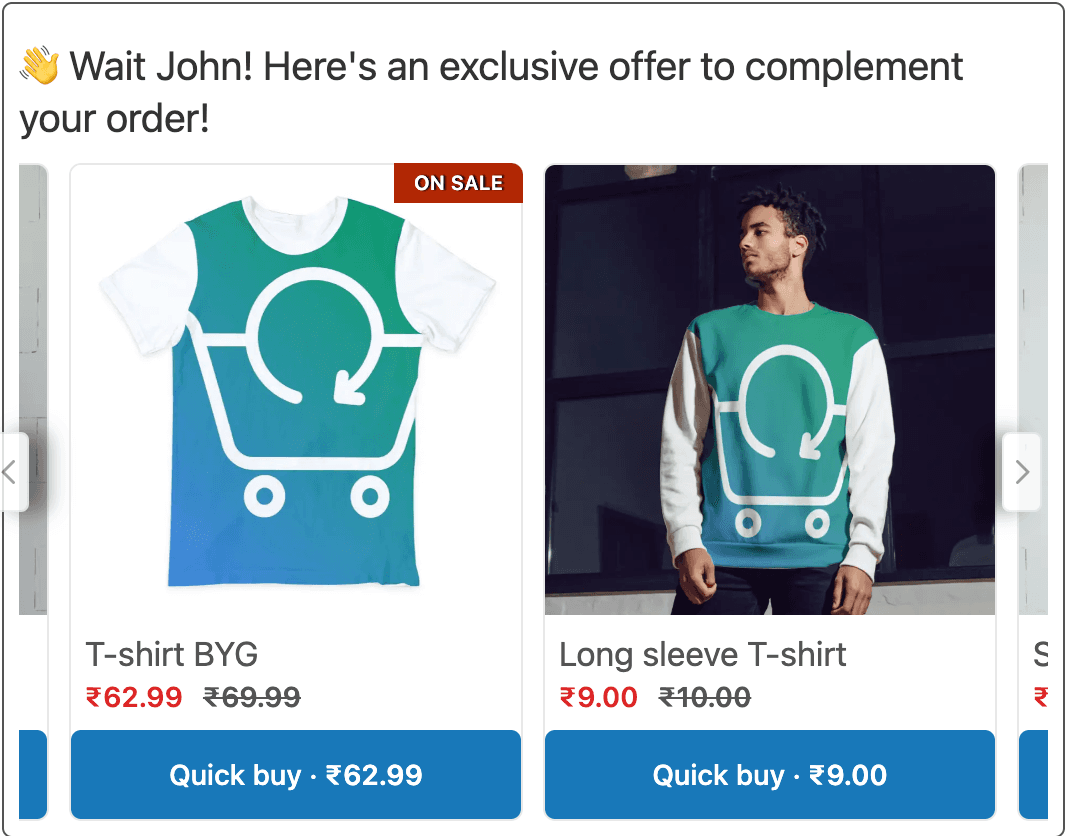This screenshot has width=1066, height=836.
Task: Click the waving hand emoji
Action: click(40, 68)
